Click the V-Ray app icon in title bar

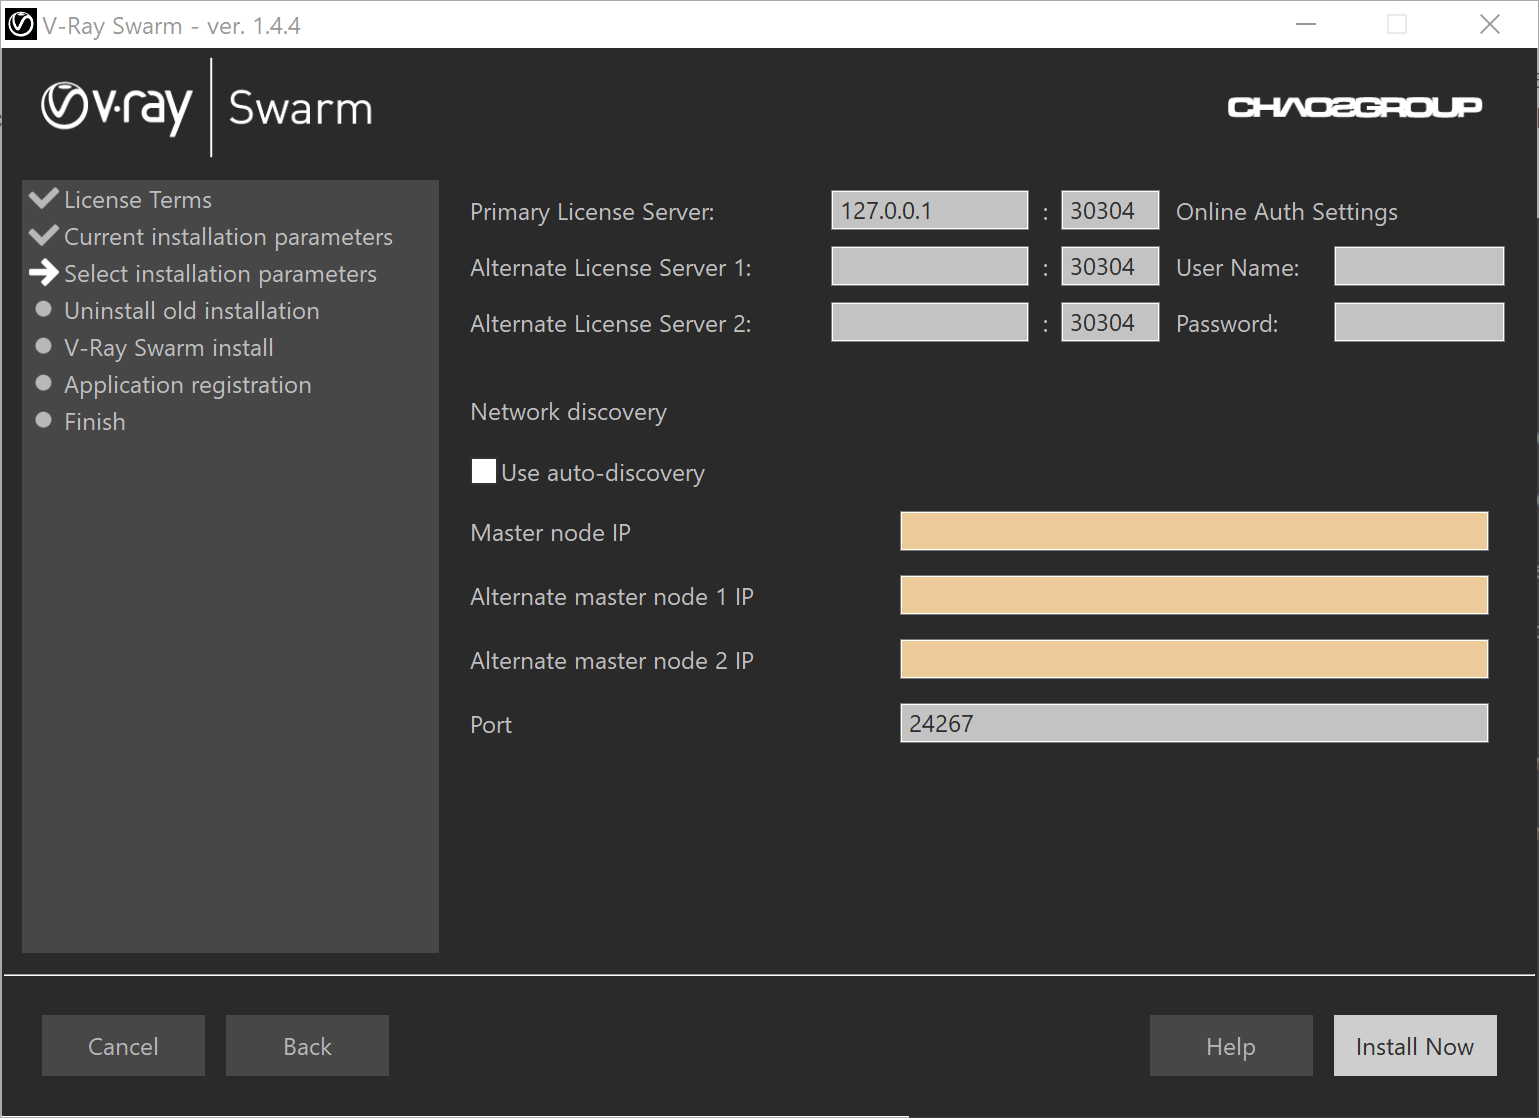point(21,24)
